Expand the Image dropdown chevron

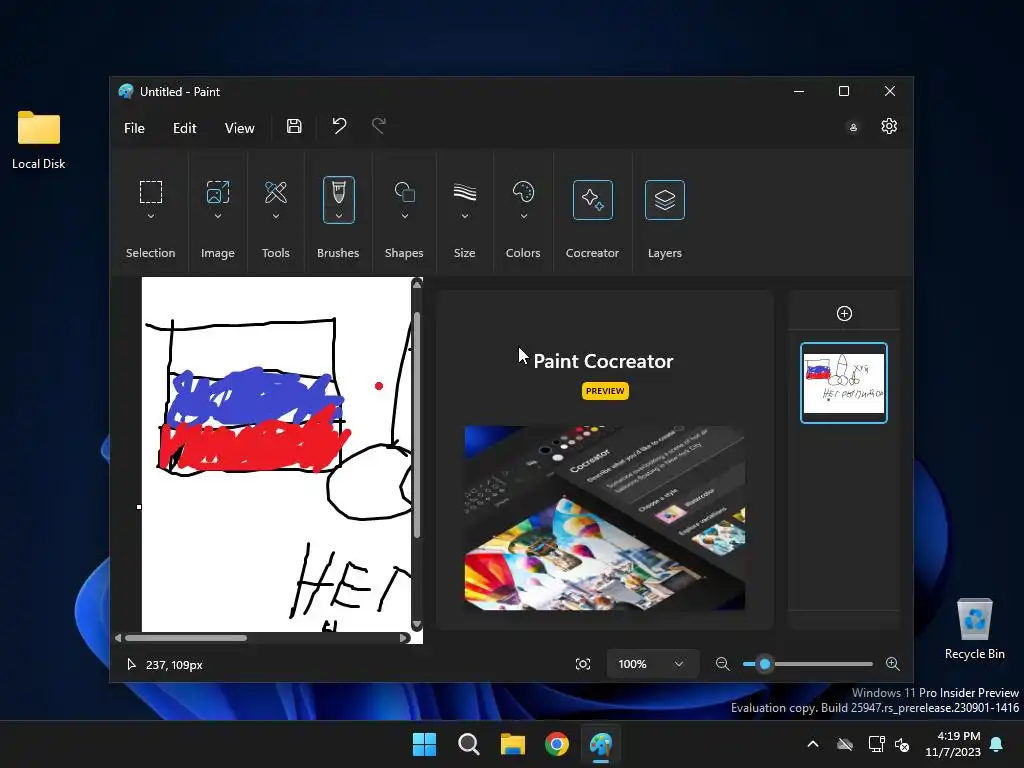[x=217, y=216]
